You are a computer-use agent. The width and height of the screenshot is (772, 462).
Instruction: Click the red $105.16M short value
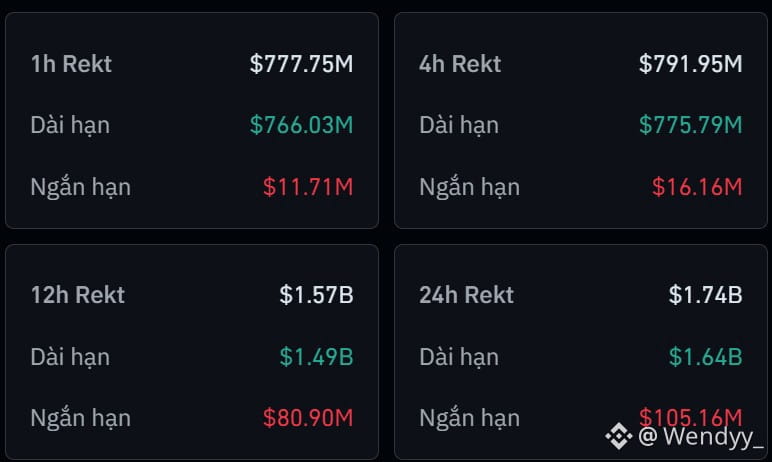(x=690, y=417)
